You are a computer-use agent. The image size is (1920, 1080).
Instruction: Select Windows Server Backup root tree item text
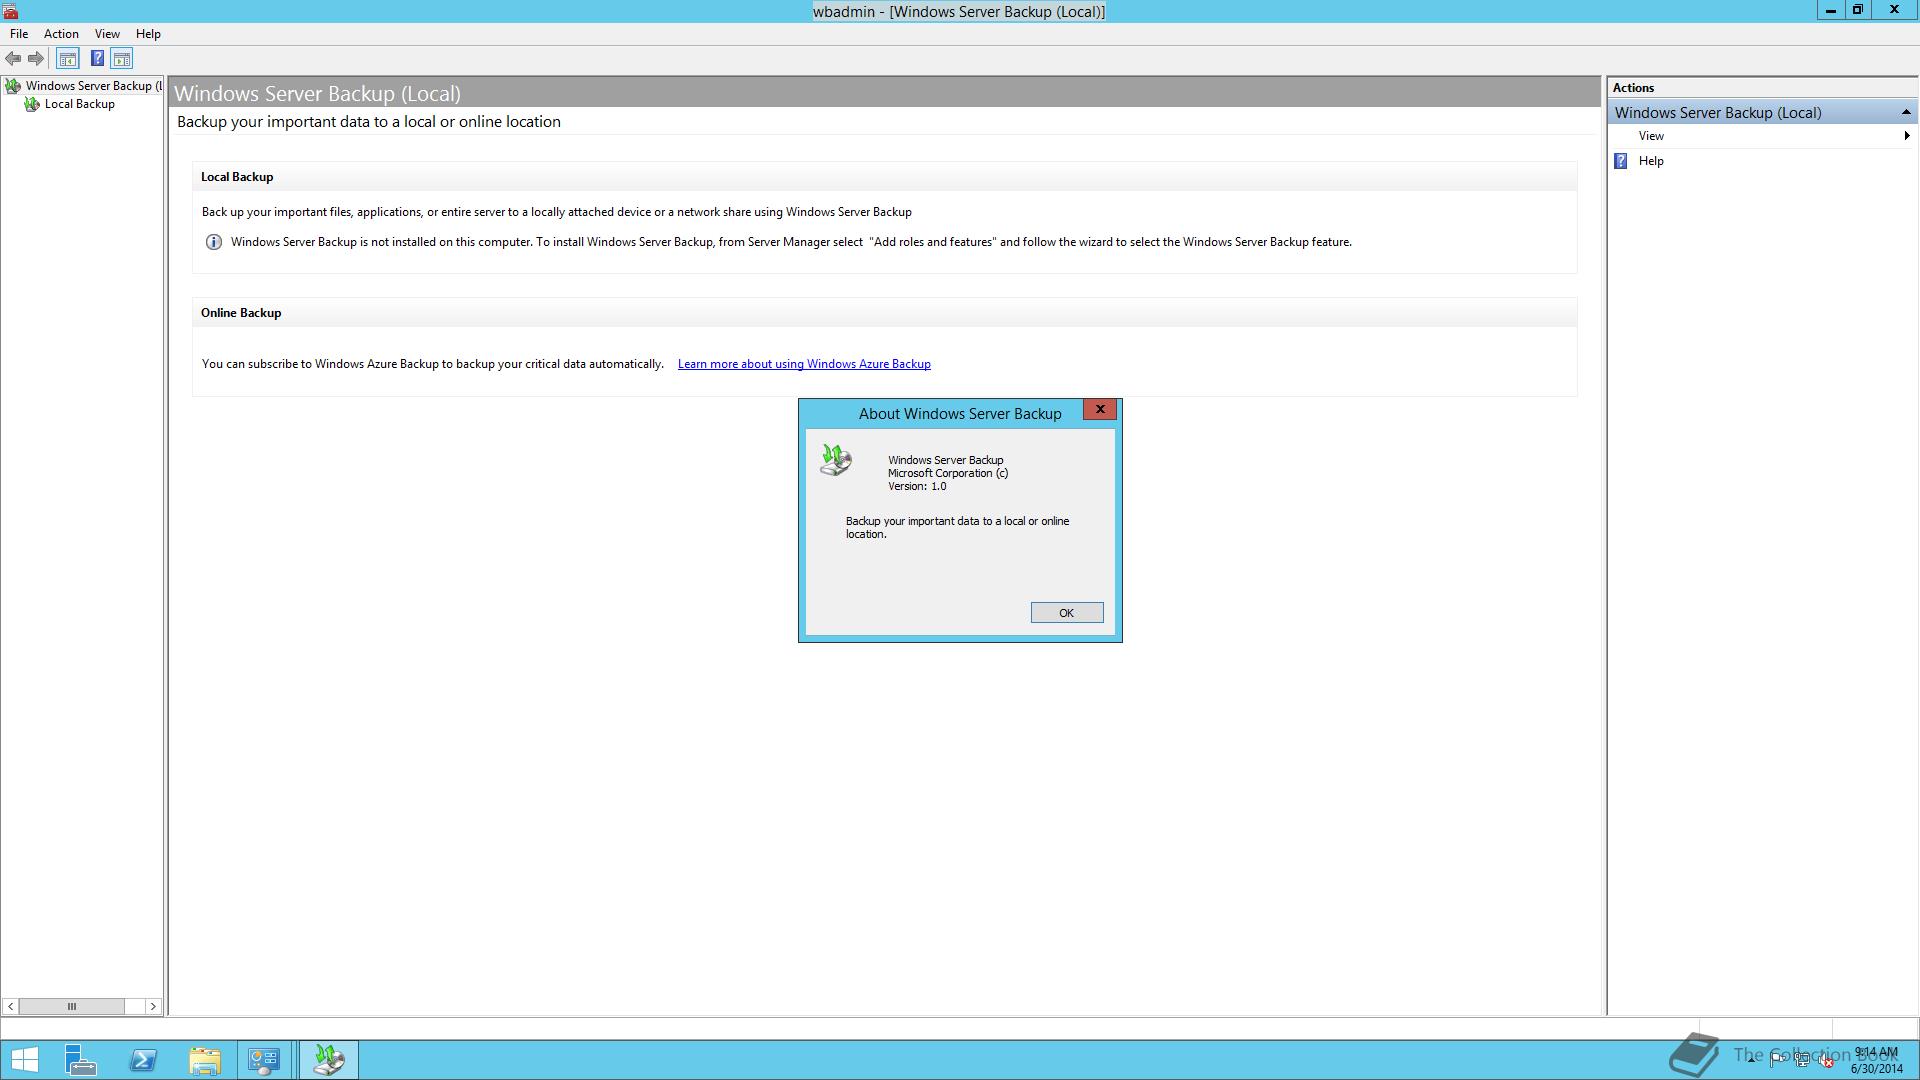tap(94, 86)
